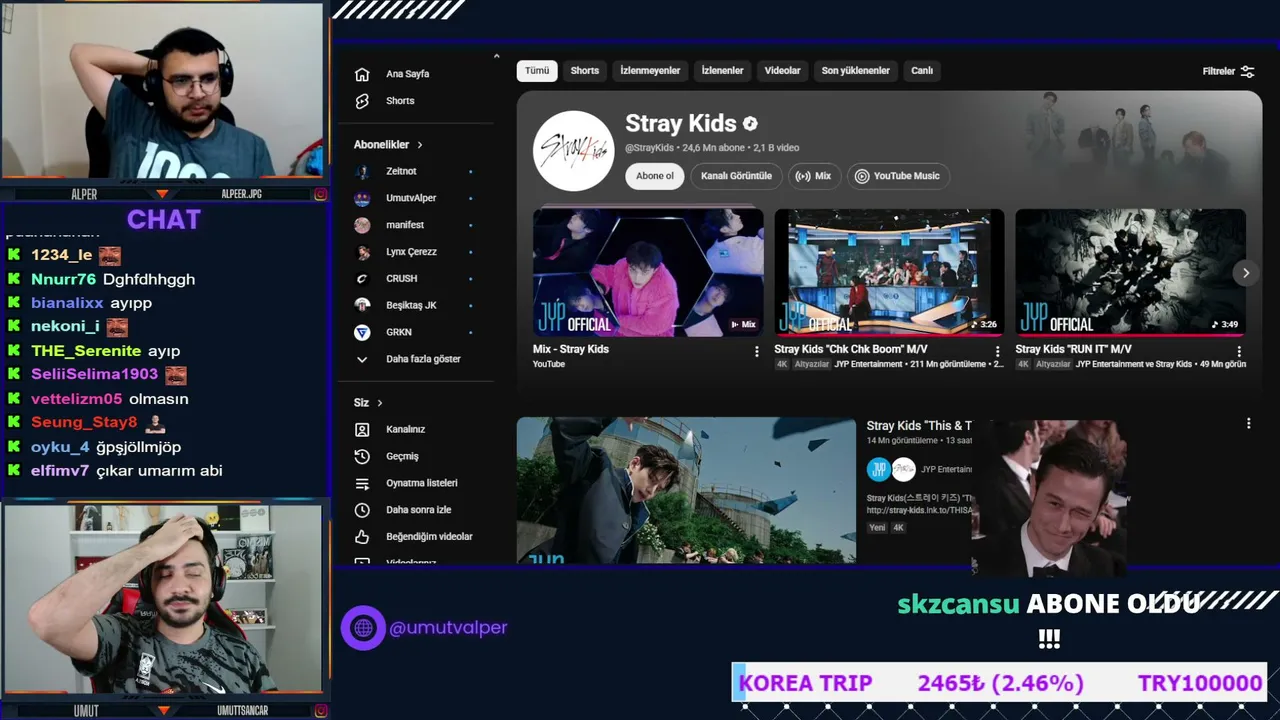Click the Filtreler sliders icon
Image resolution: width=1280 pixels, height=720 pixels.
click(1247, 72)
